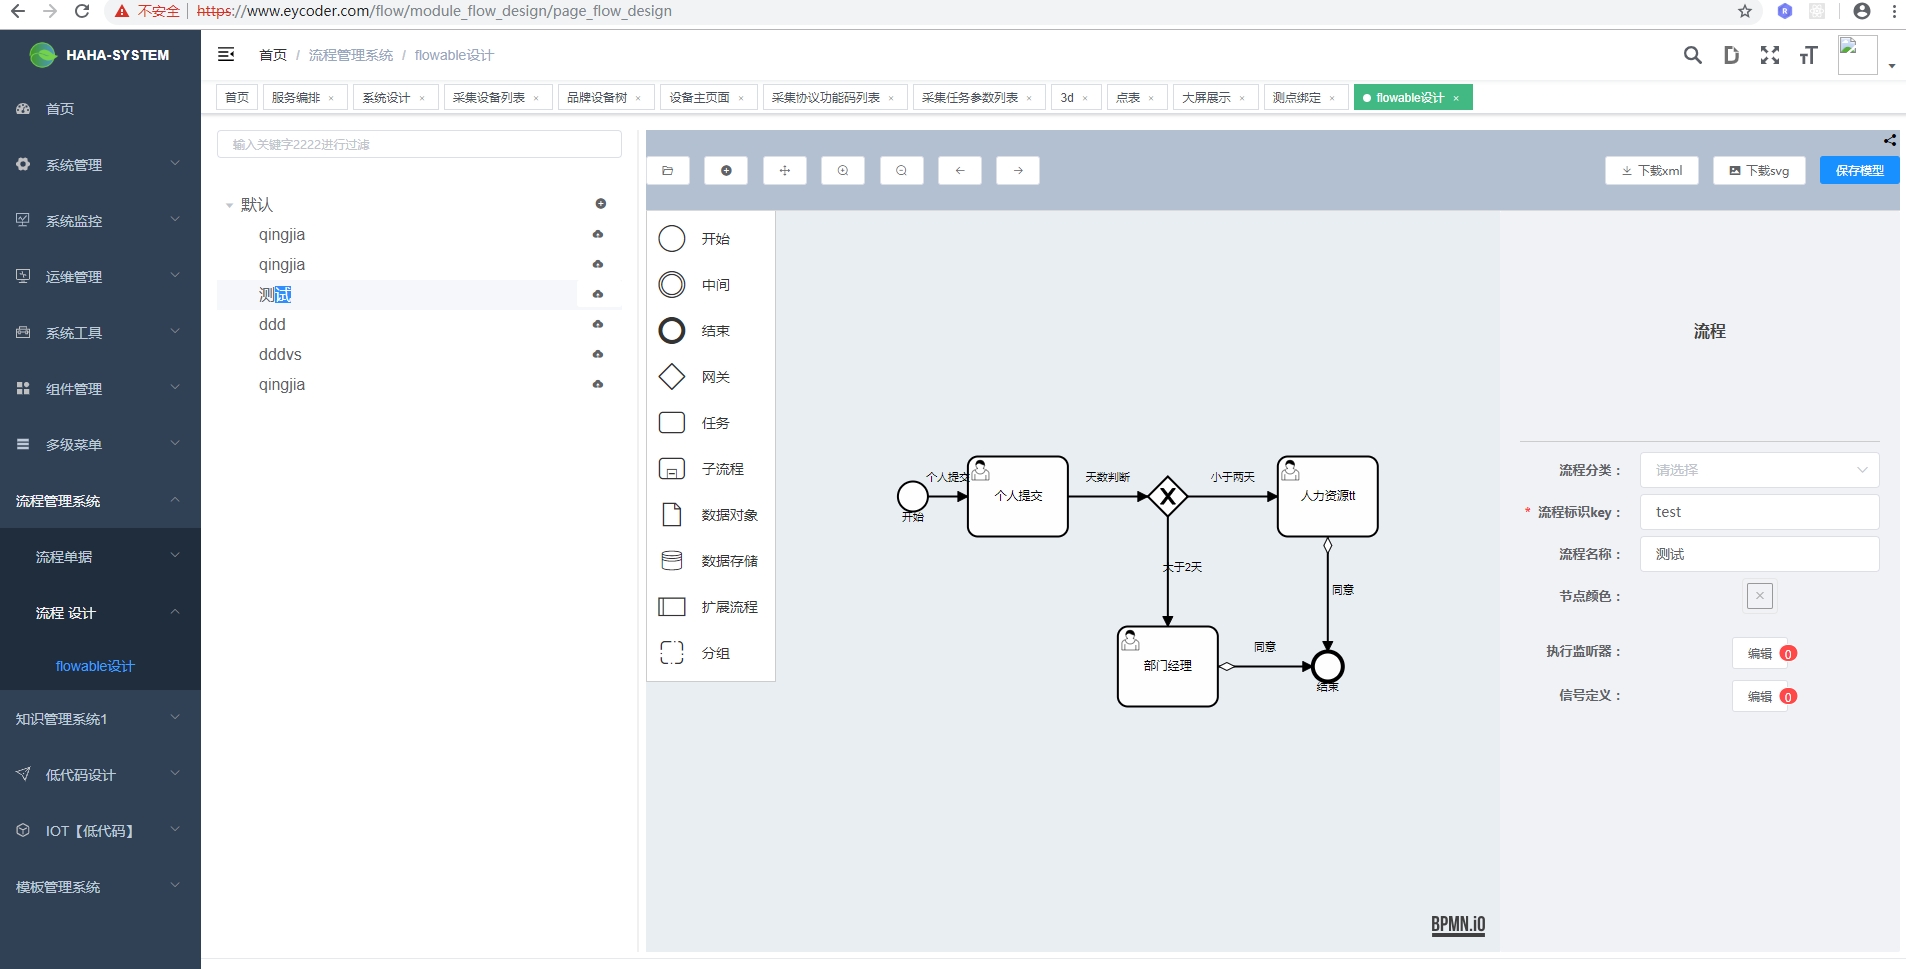
Task: Click the upload icon on the ddd row
Action: point(598,324)
